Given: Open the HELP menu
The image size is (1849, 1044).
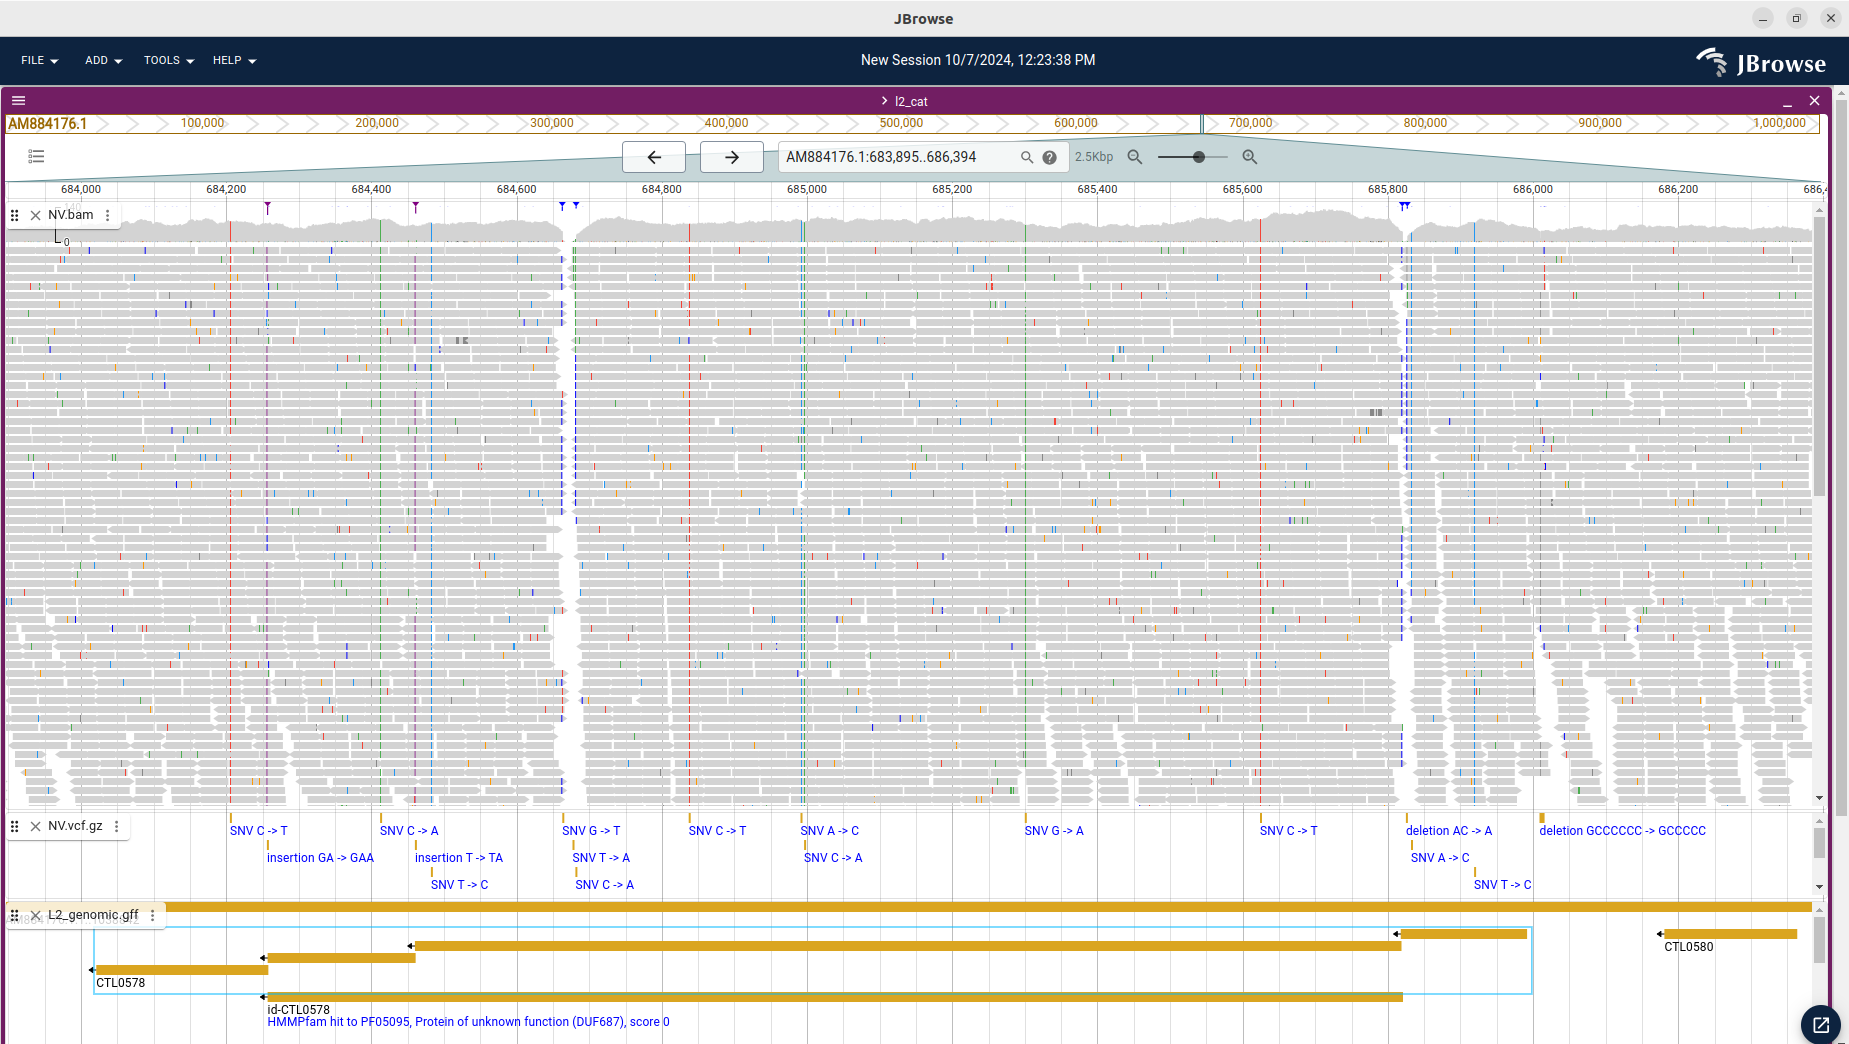Looking at the screenshot, I should click(x=234, y=60).
